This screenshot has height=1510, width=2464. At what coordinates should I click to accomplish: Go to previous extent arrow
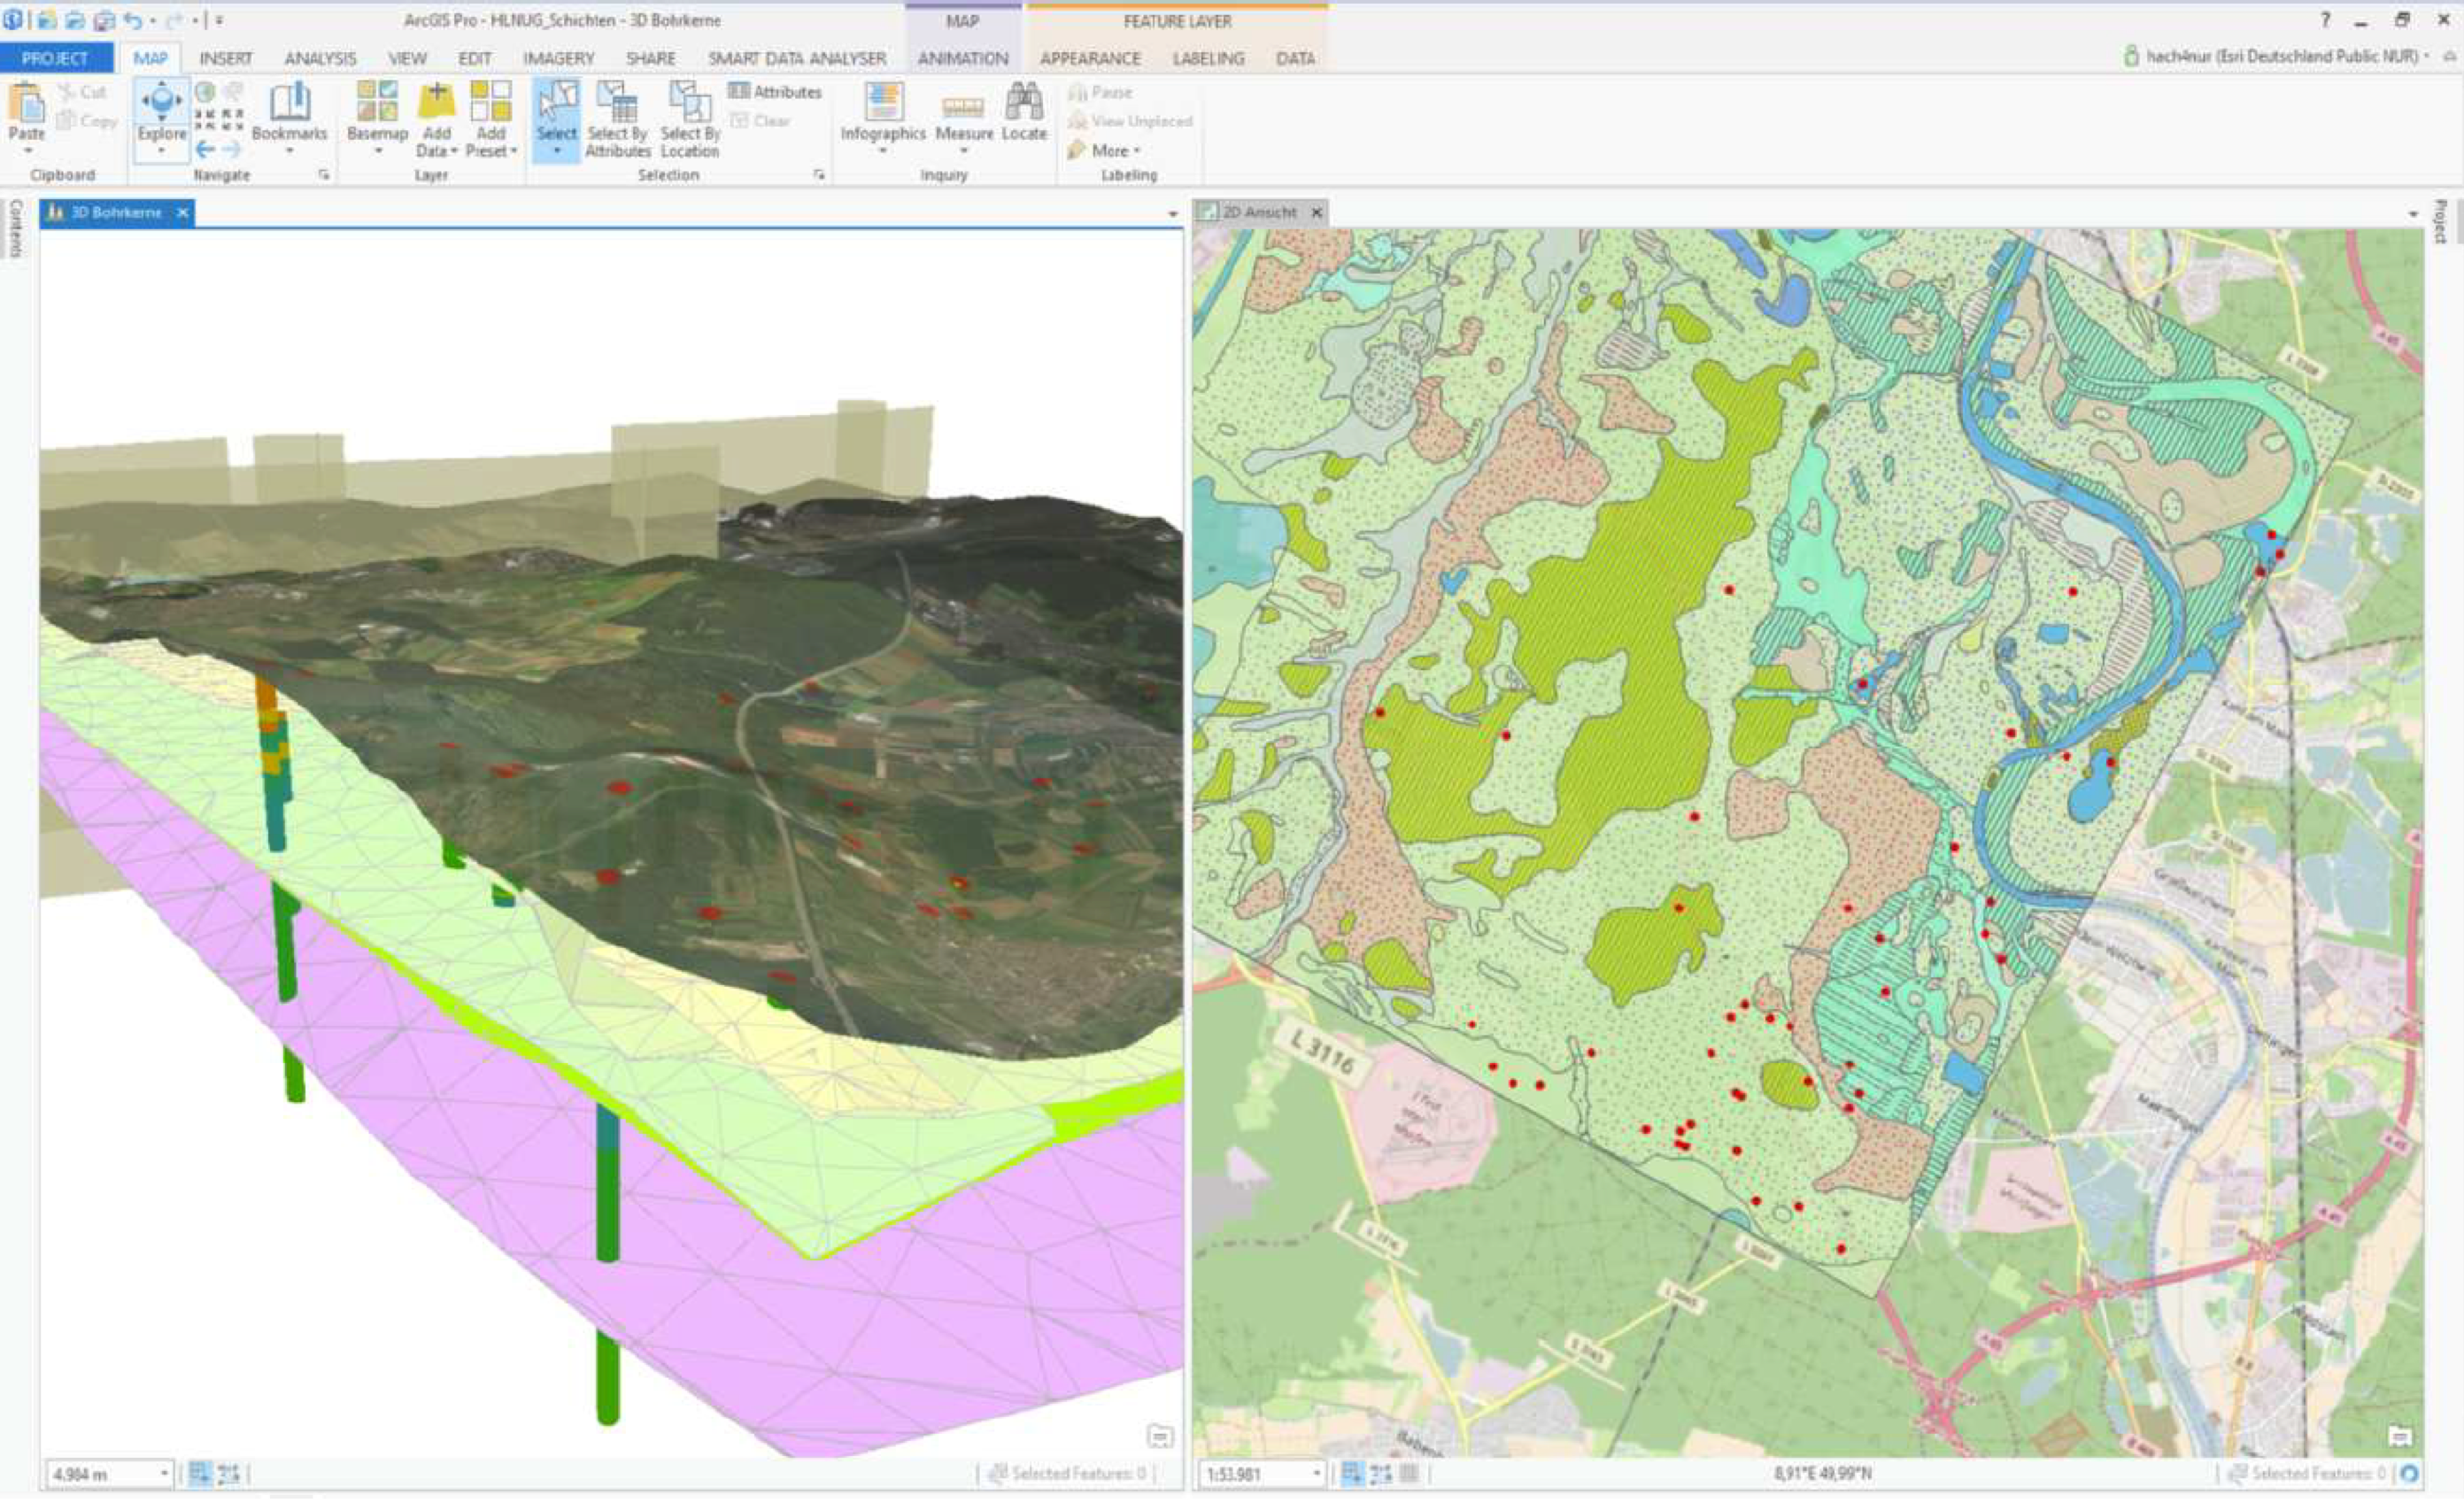tap(205, 149)
